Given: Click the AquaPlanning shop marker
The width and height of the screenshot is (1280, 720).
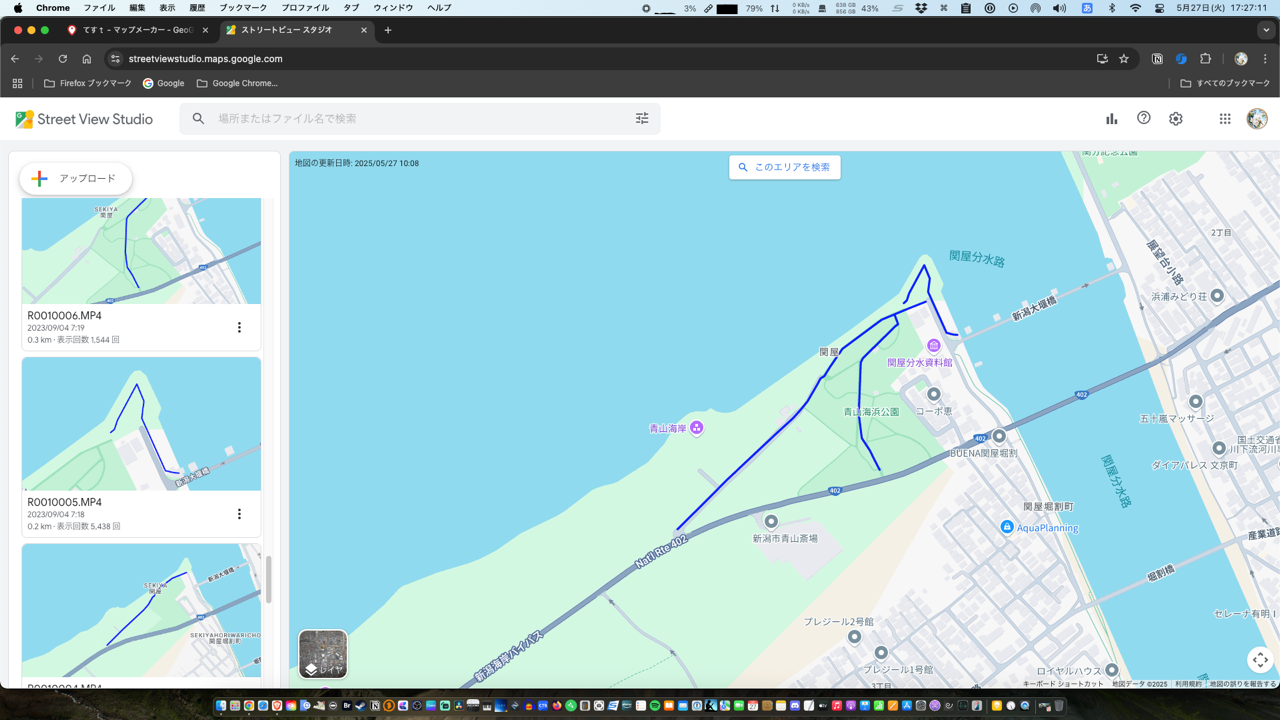Looking at the screenshot, I should [x=1007, y=527].
